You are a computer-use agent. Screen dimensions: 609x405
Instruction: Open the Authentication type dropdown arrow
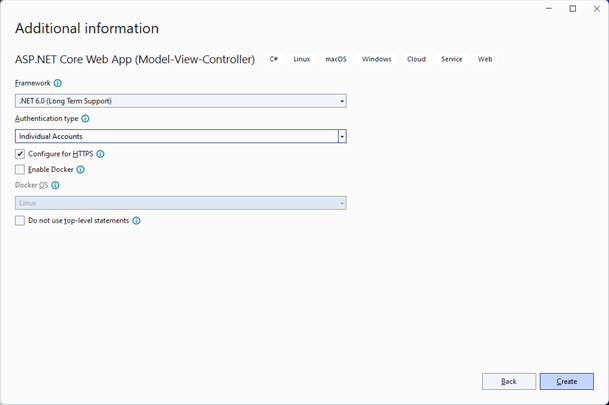[342, 136]
